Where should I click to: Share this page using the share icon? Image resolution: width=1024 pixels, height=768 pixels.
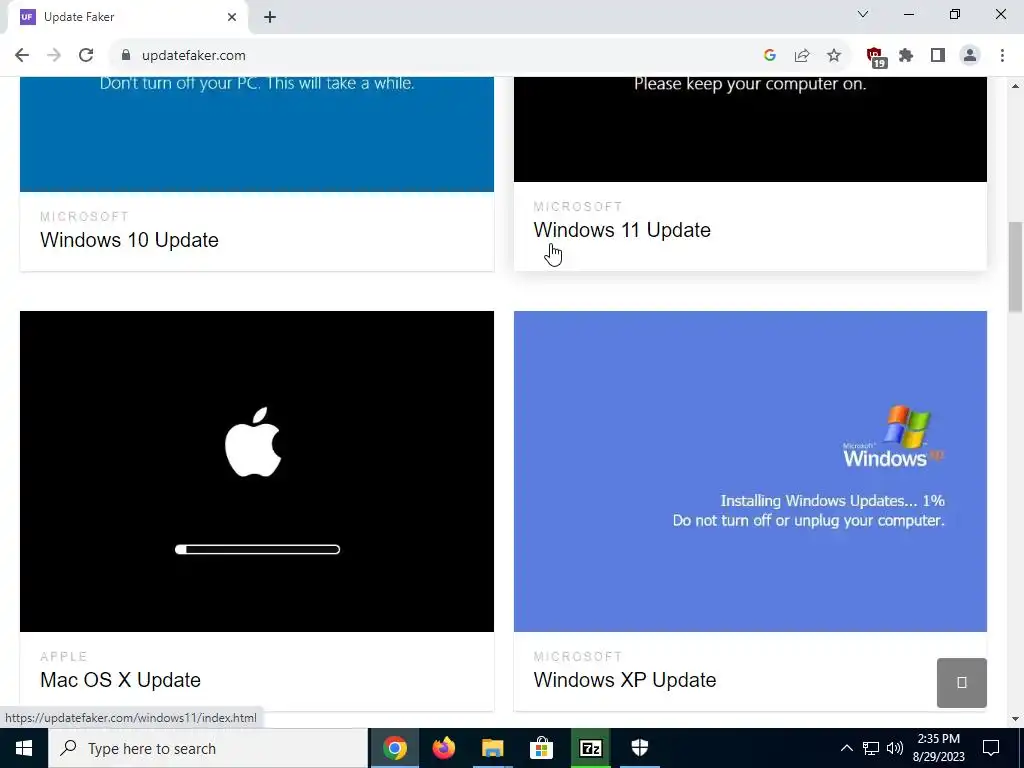(x=802, y=56)
